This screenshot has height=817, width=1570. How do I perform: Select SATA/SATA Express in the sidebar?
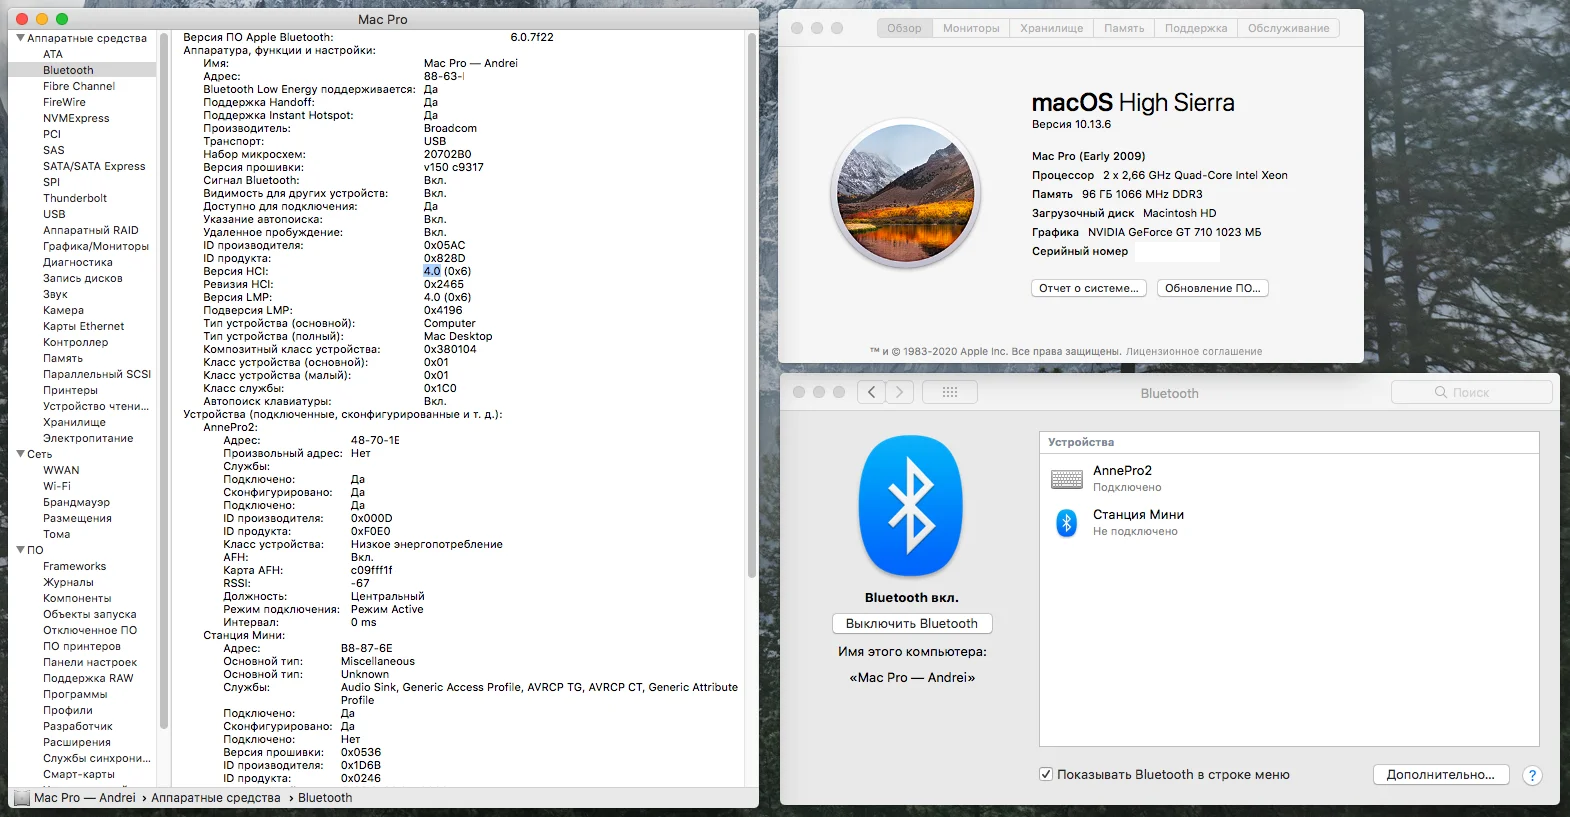point(94,166)
